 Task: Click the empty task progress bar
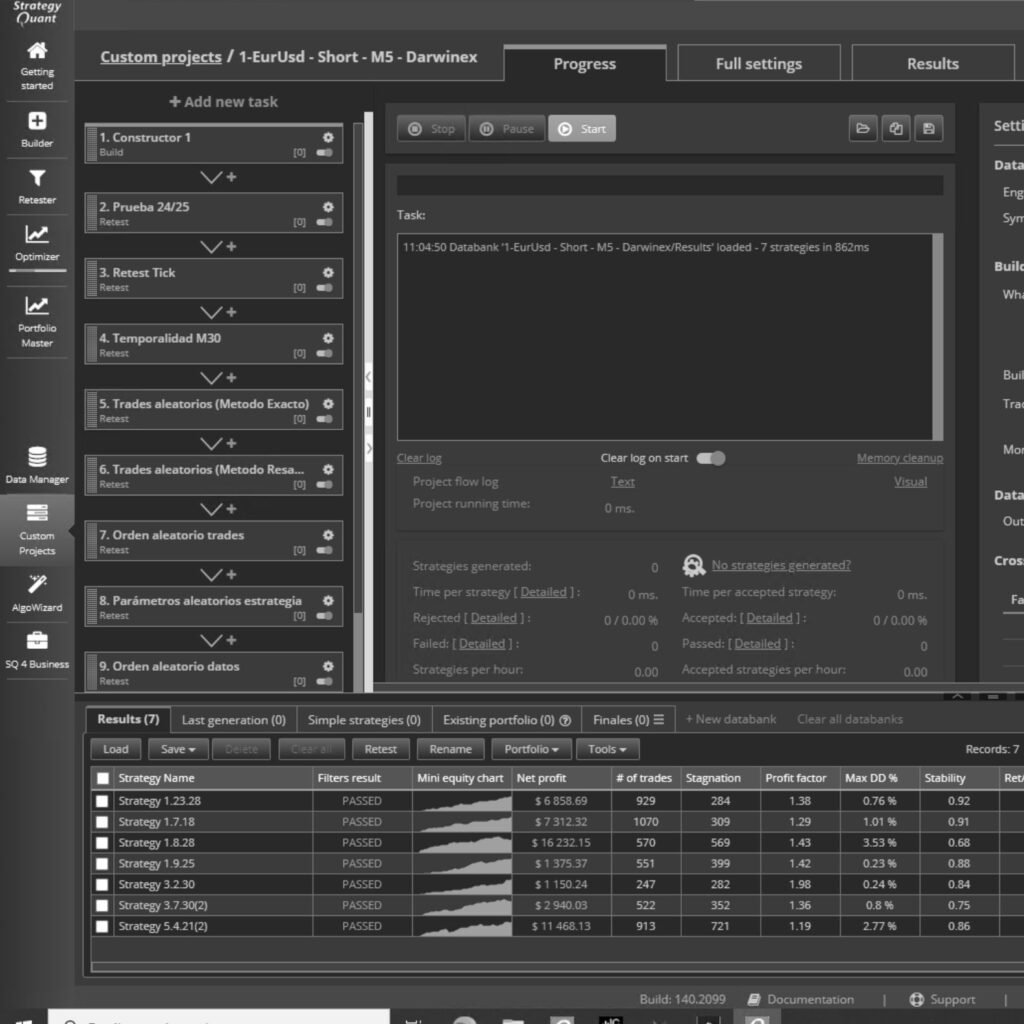coord(669,186)
